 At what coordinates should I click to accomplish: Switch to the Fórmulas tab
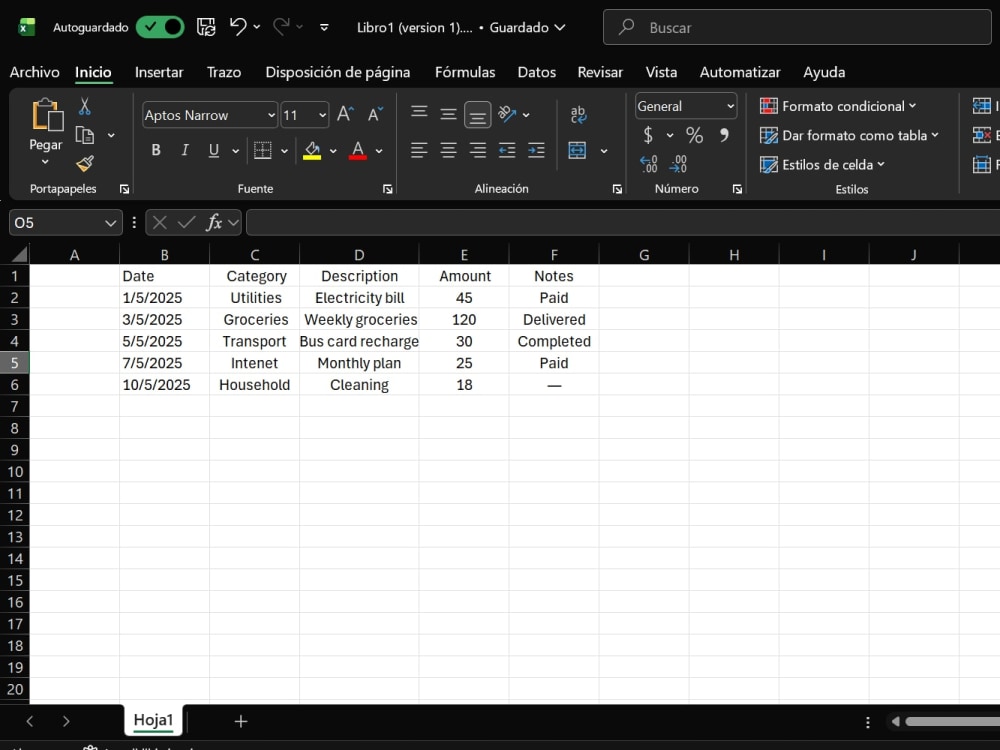pos(465,72)
